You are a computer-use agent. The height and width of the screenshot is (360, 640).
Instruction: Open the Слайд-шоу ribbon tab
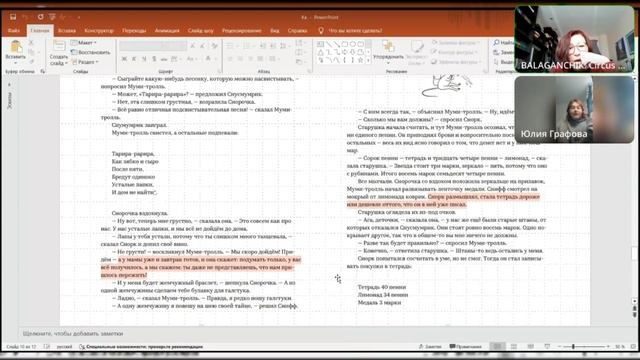(200, 31)
